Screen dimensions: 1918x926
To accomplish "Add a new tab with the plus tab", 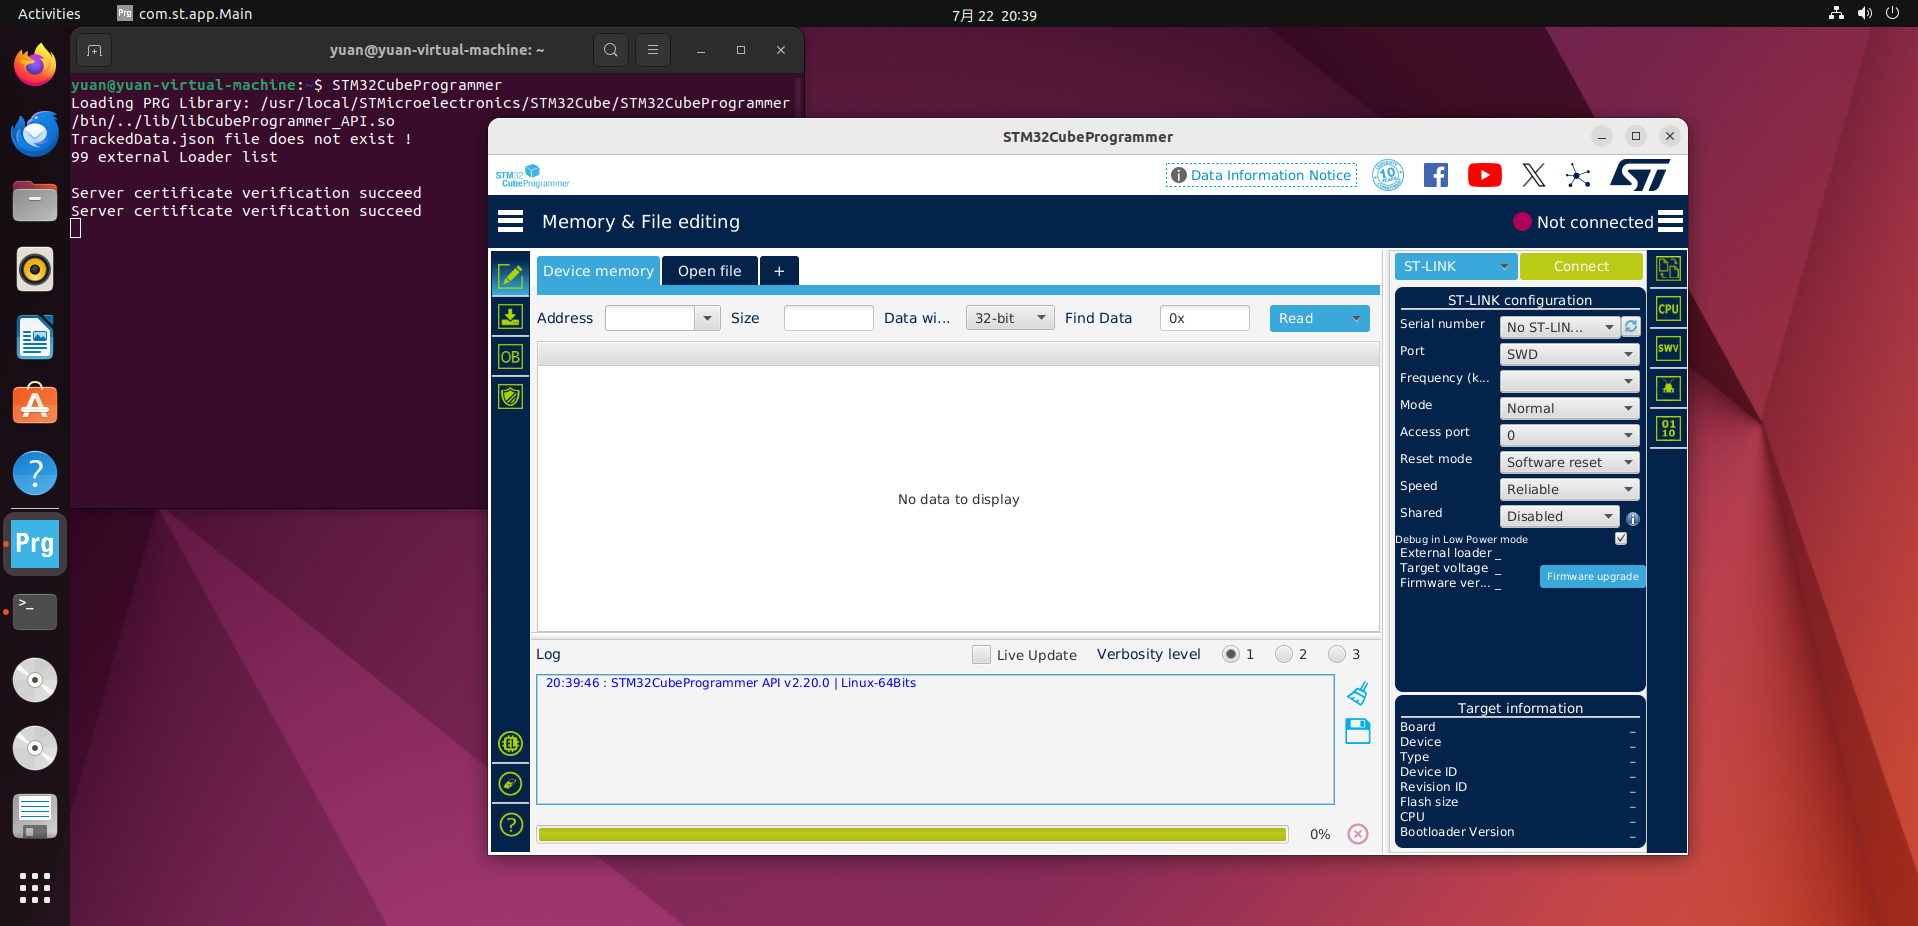I will click(x=779, y=271).
